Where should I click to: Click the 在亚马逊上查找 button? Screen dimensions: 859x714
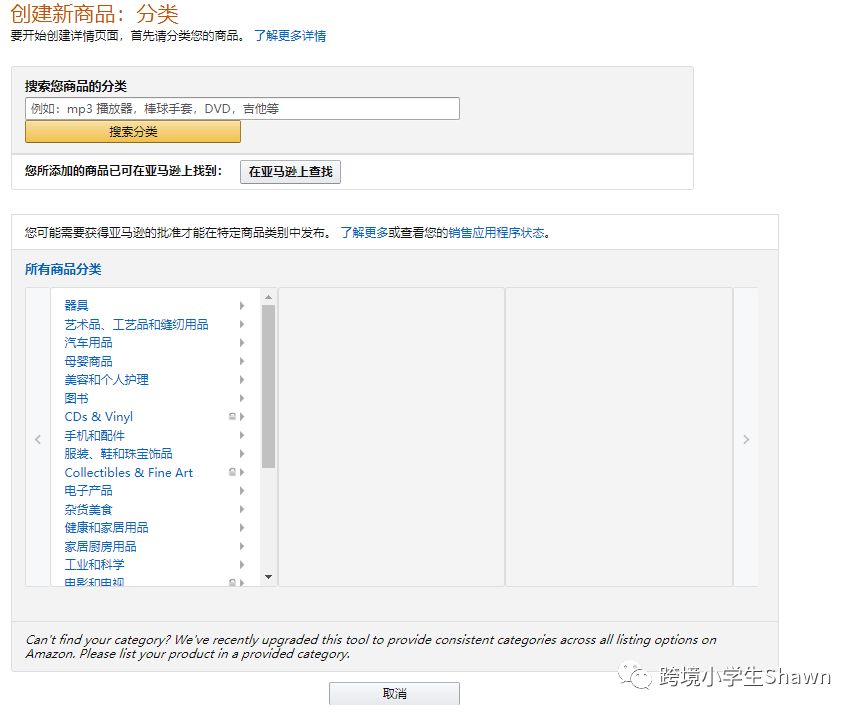[290, 172]
